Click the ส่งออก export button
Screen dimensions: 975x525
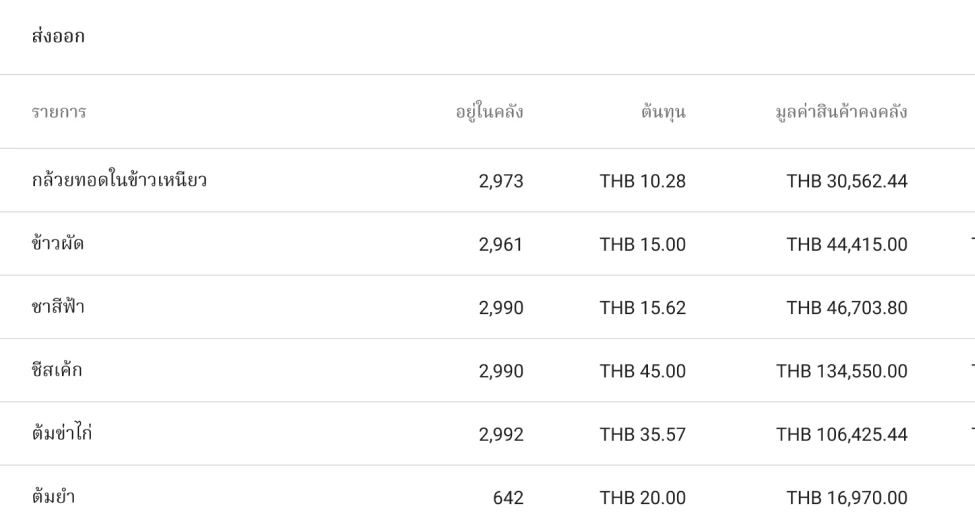point(57,37)
